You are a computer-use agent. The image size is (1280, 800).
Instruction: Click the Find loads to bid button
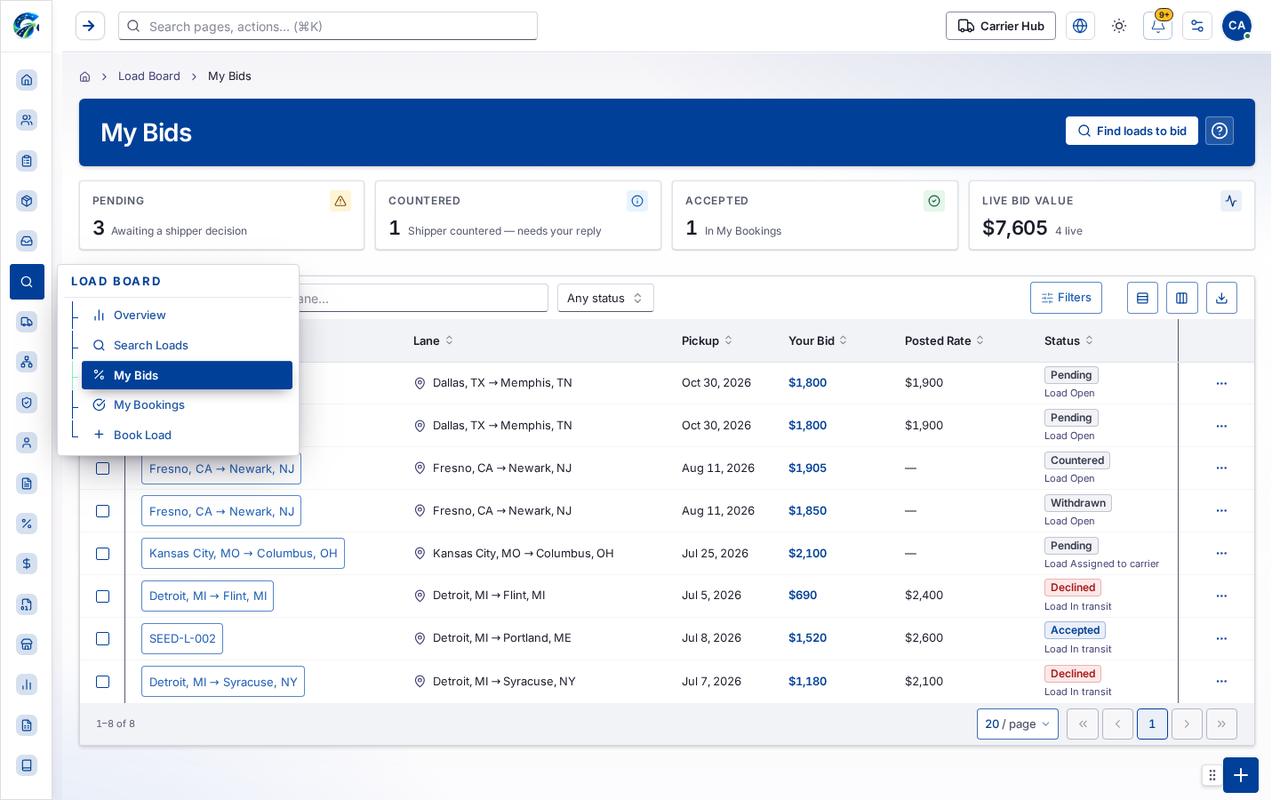(1131, 131)
